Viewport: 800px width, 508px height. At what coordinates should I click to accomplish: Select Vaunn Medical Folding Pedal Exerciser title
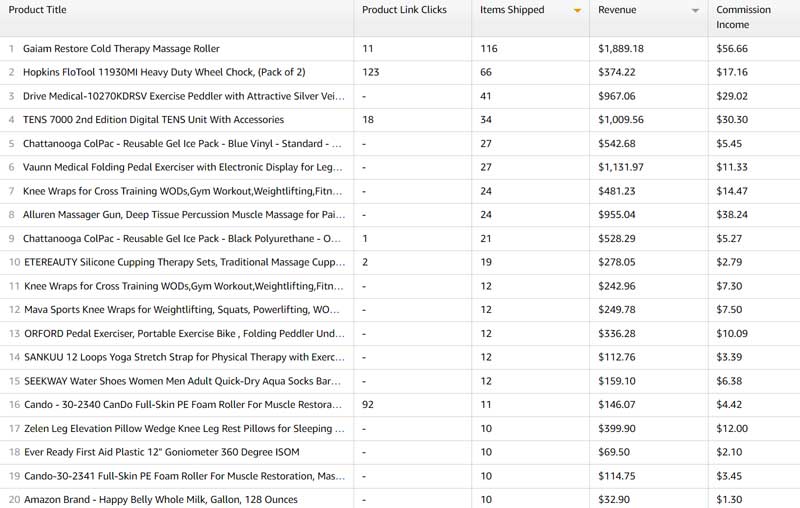tap(183, 167)
